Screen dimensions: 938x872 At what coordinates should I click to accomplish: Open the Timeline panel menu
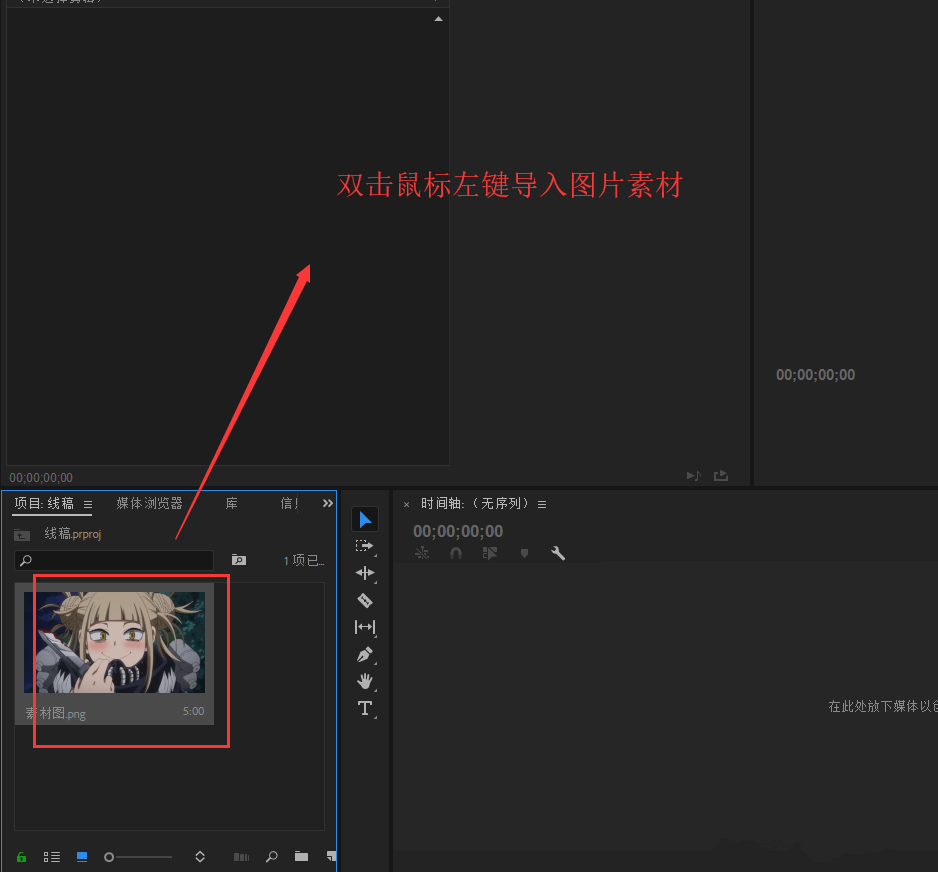pyautogui.click(x=542, y=503)
